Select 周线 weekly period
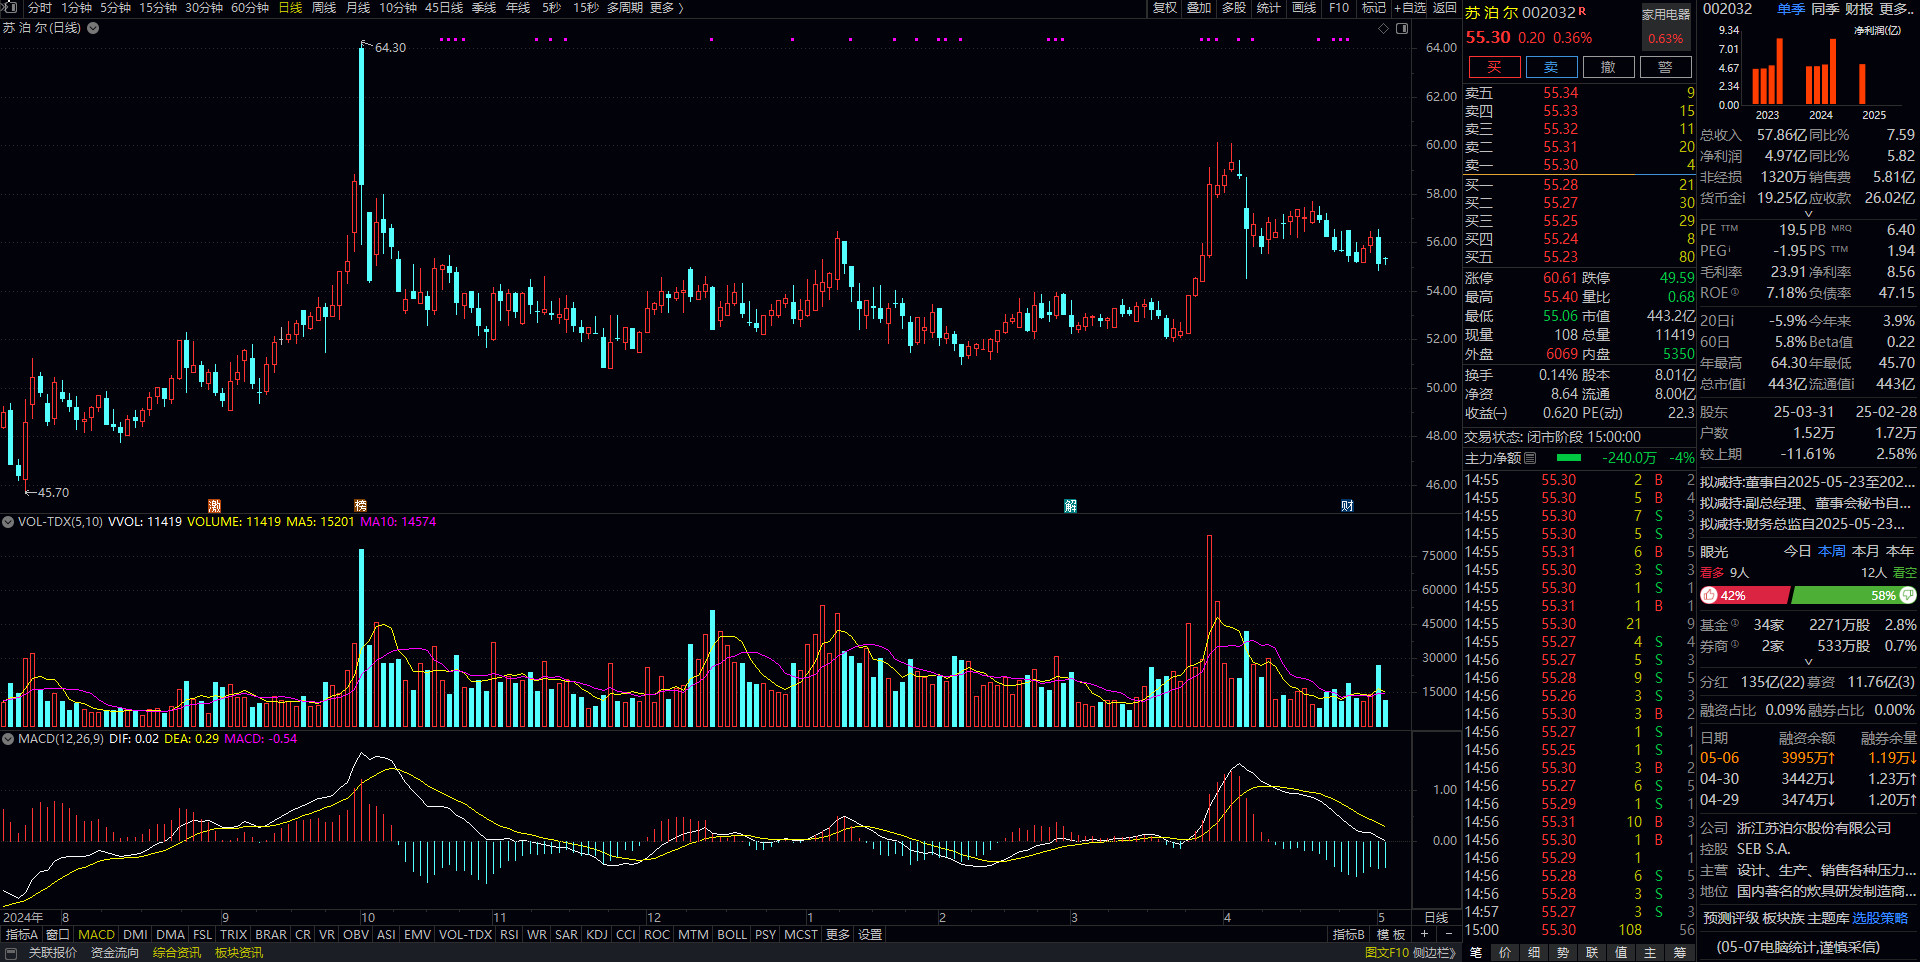This screenshot has height=962, width=1920. pos(324,7)
